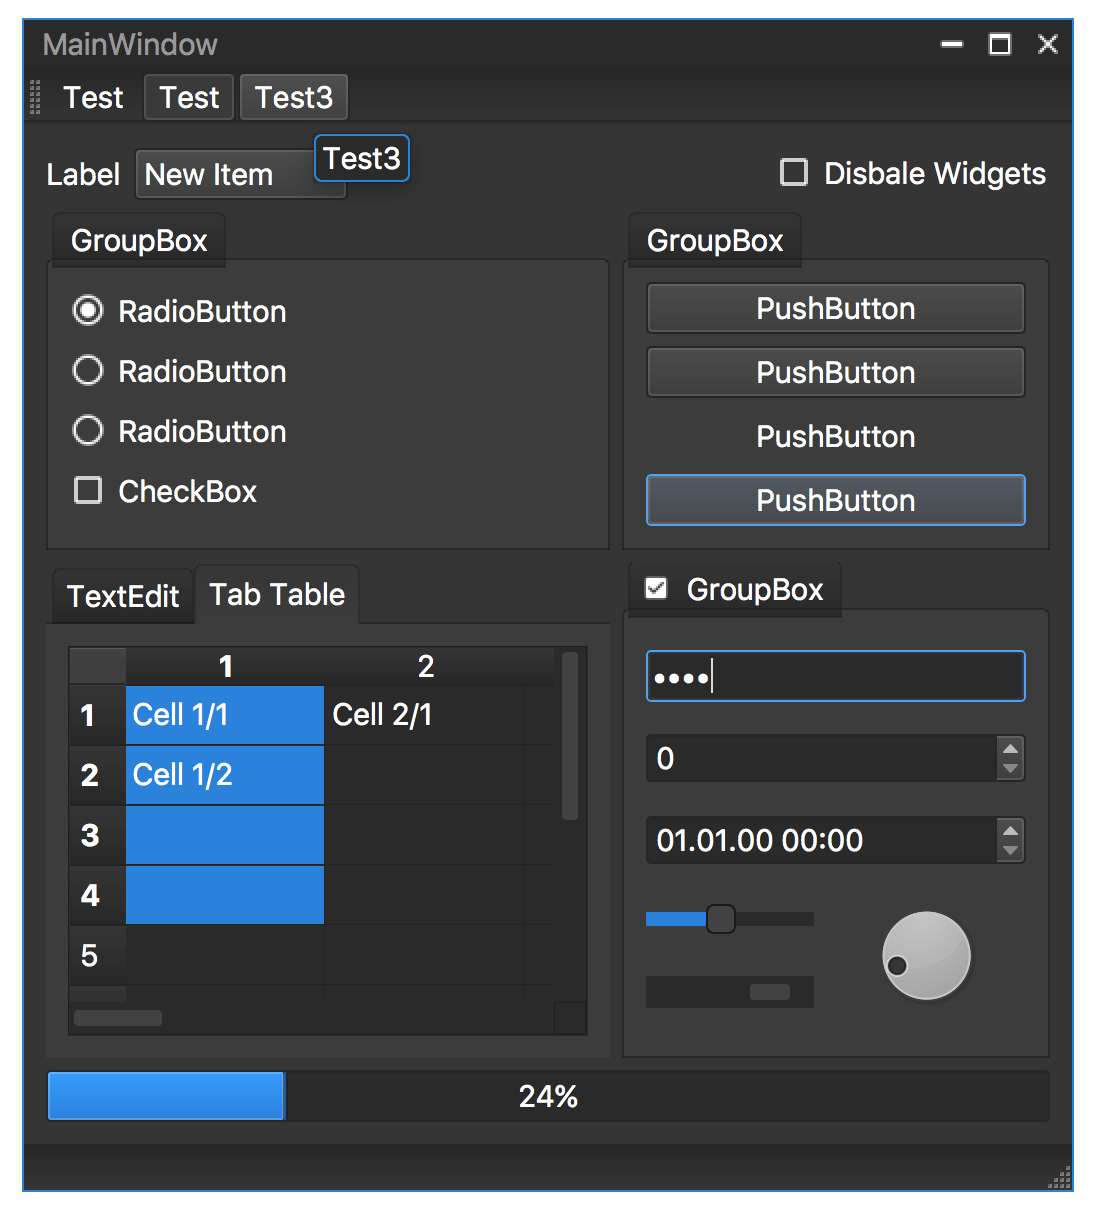Click the round dial knob
1096x1222 pixels.
926,955
